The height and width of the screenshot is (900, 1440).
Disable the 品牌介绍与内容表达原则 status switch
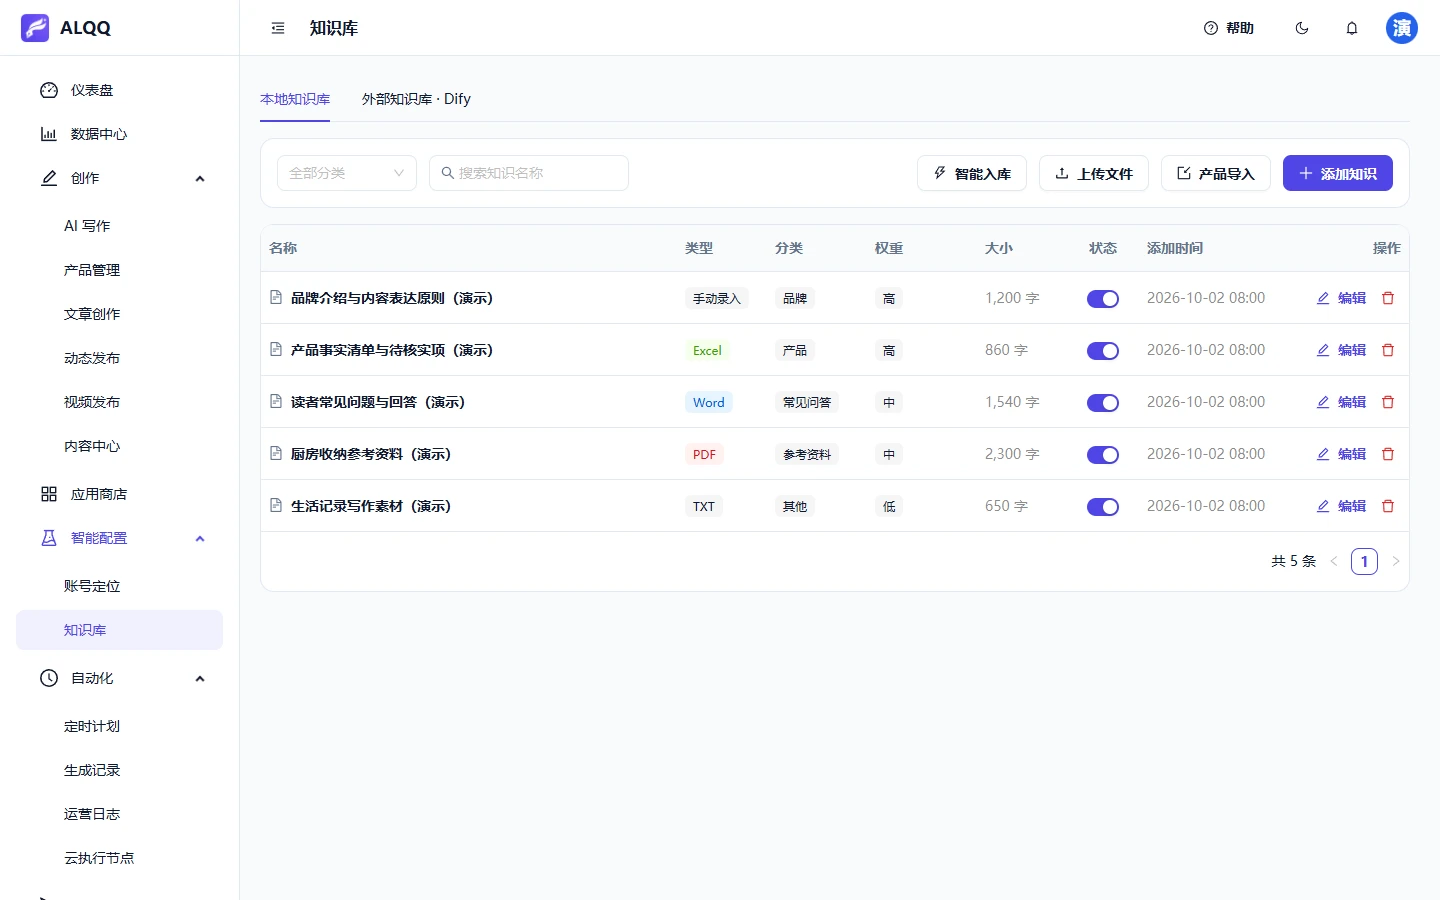coord(1103,299)
